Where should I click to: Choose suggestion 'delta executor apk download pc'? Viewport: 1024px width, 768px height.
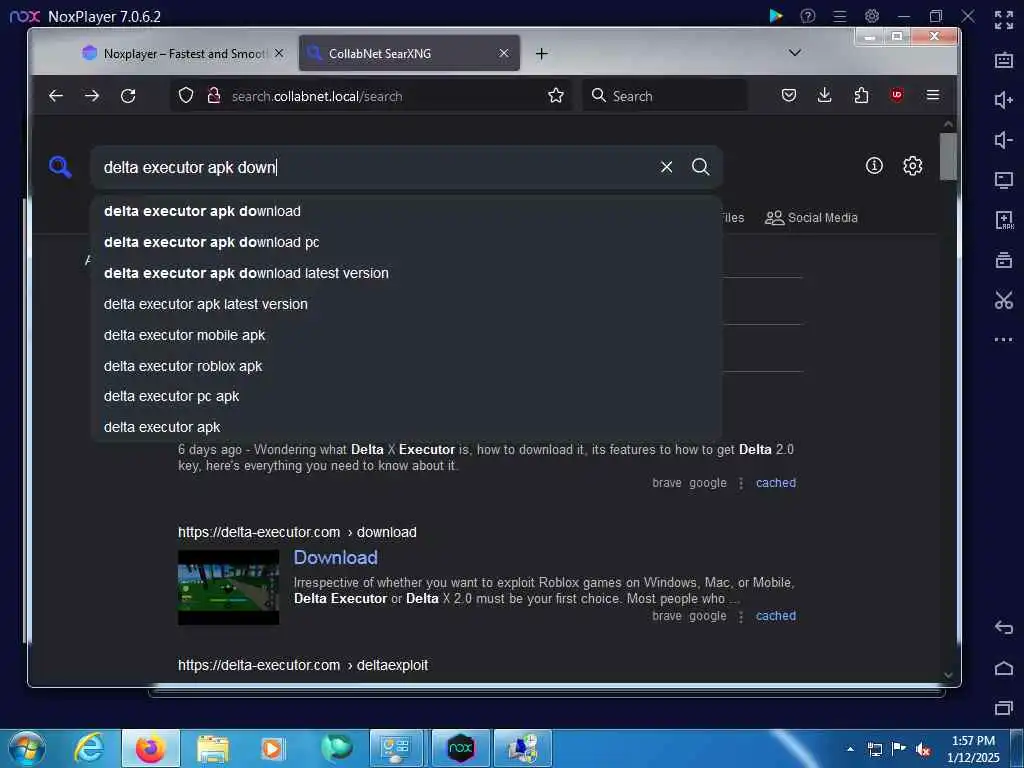coord(406,242)
